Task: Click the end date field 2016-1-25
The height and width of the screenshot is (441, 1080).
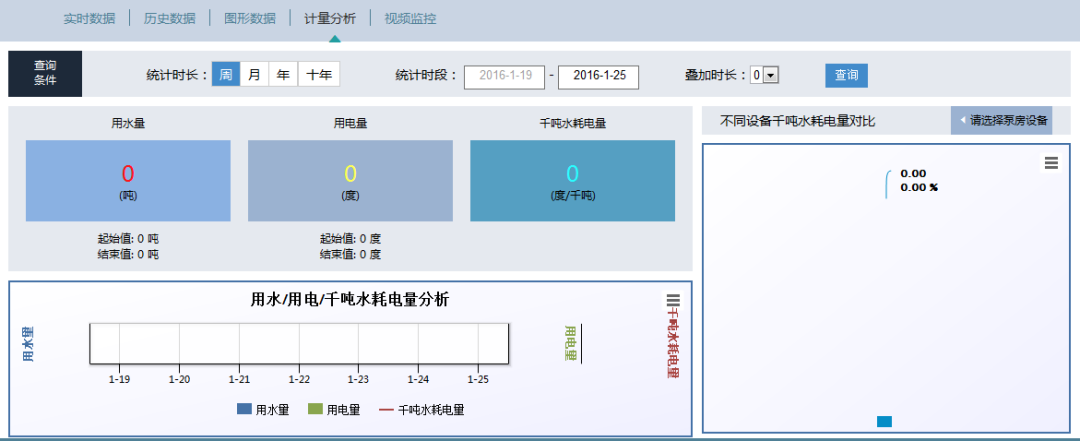Action: (x=599, y=76)
